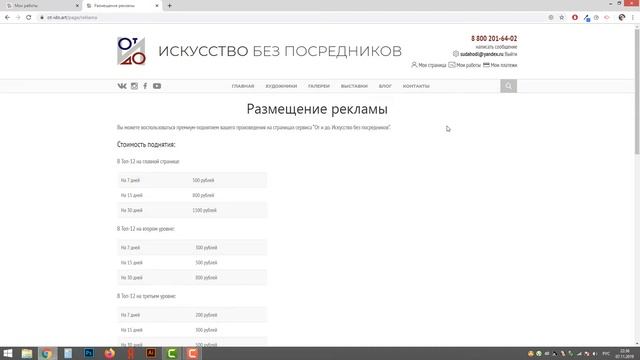Open orange Camtasia recorder icon on taskbar
The height and width of the screenshot is (360, 640).
click(x=192, y=353)
